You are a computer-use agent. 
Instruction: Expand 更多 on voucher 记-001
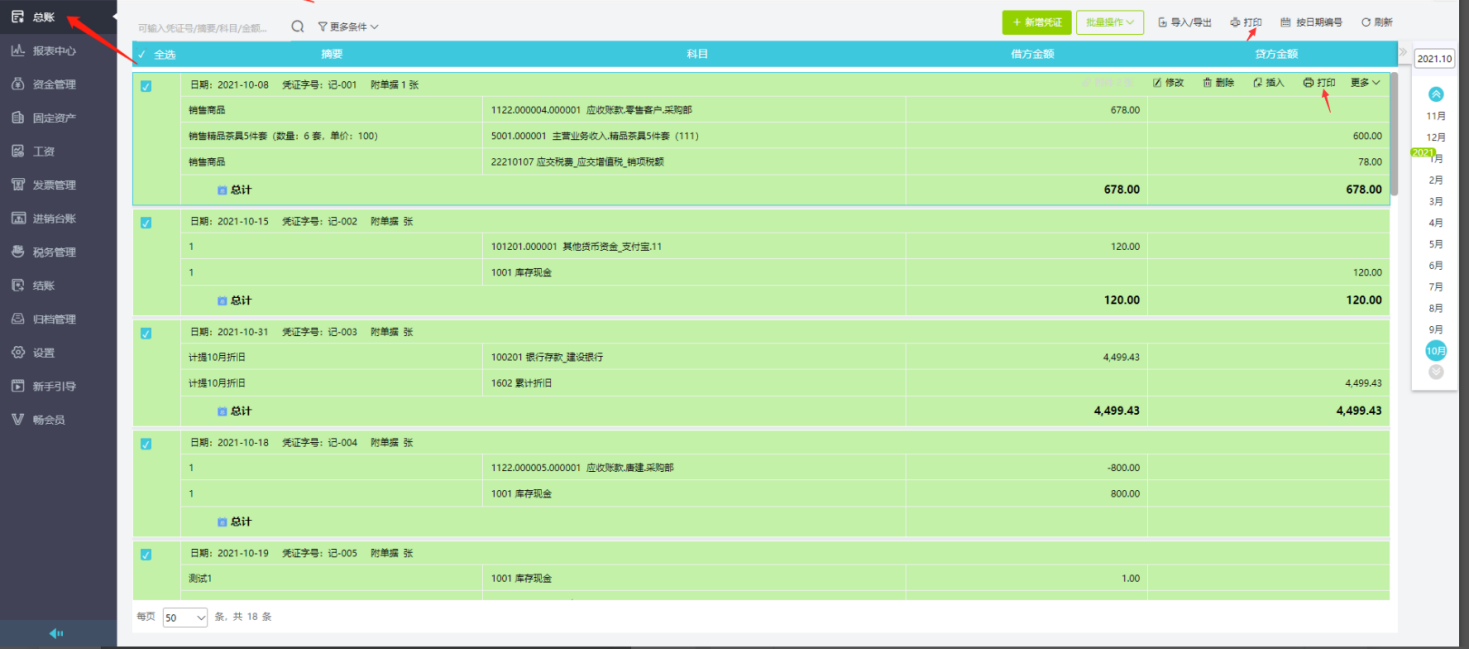[x=1365, y=83]
